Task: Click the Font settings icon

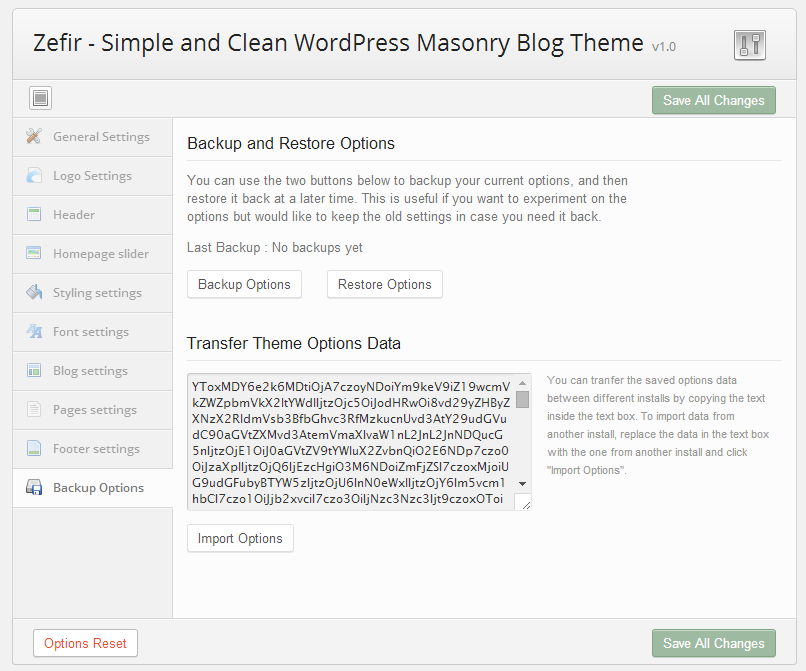Action: tap(34, 332)
